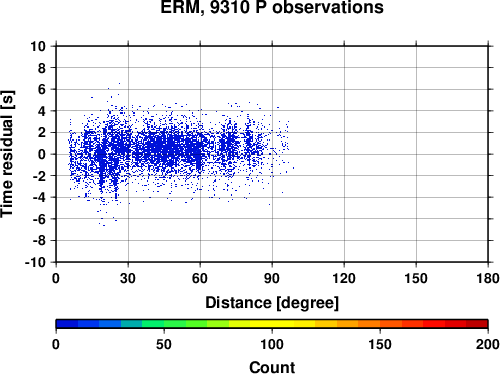Click the y-axis tick label 10
Screen dimensions: 500x374
[x=38, y=46]
